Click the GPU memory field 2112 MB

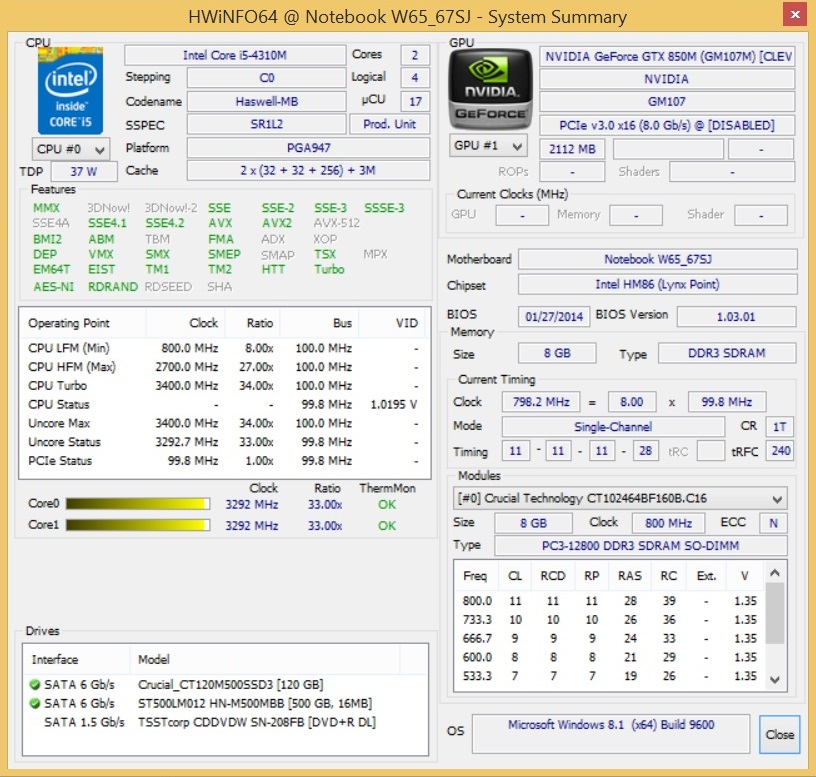pyautogui.click(x=572, y=149)
